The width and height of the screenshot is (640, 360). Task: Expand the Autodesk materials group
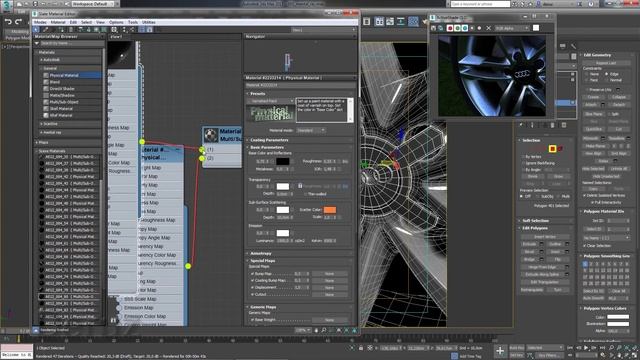(x=51, y=60)
